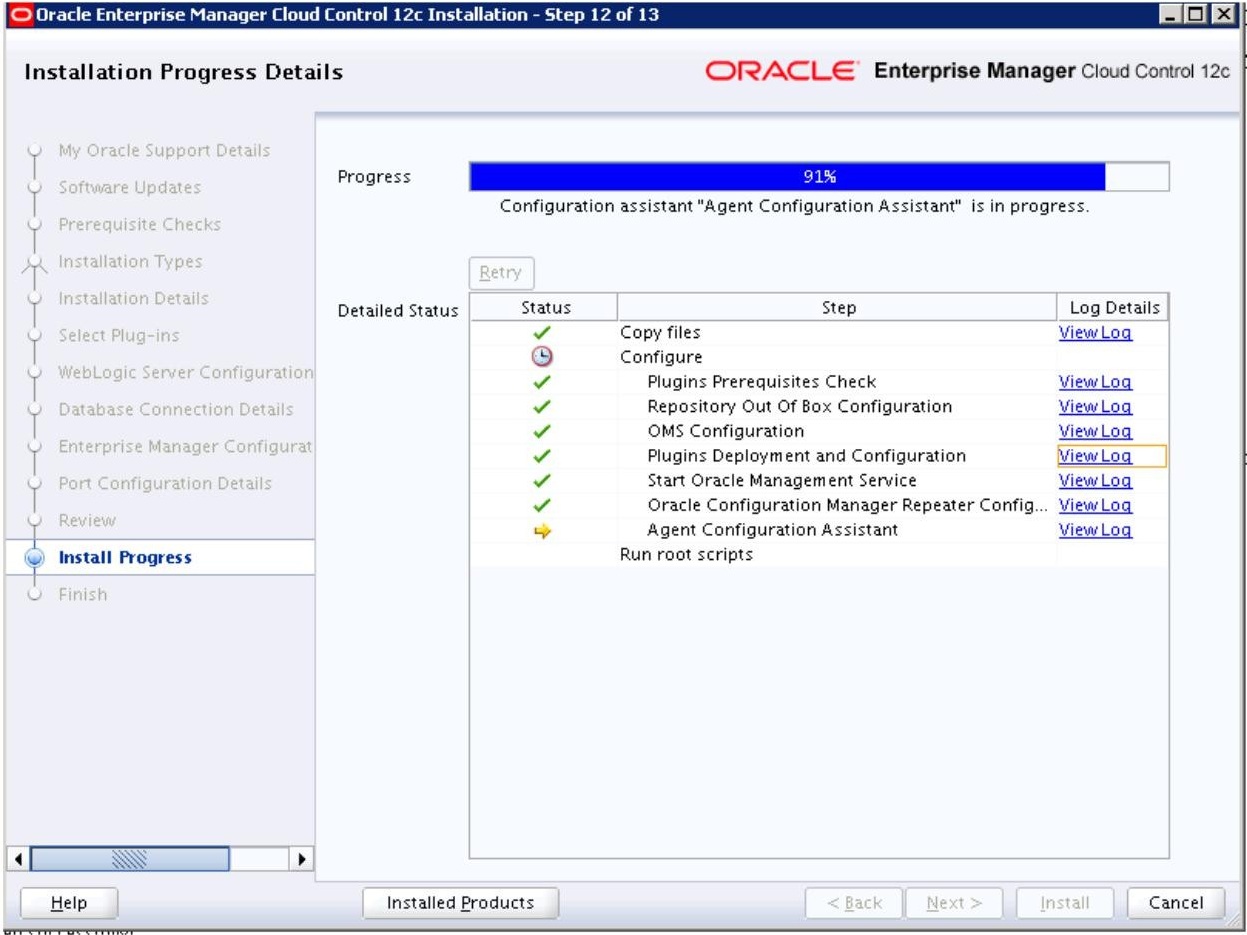The height and width of the screenshot is (935, 1247).
Task: Minimize the installer window
Action: tap(1172, 15)
